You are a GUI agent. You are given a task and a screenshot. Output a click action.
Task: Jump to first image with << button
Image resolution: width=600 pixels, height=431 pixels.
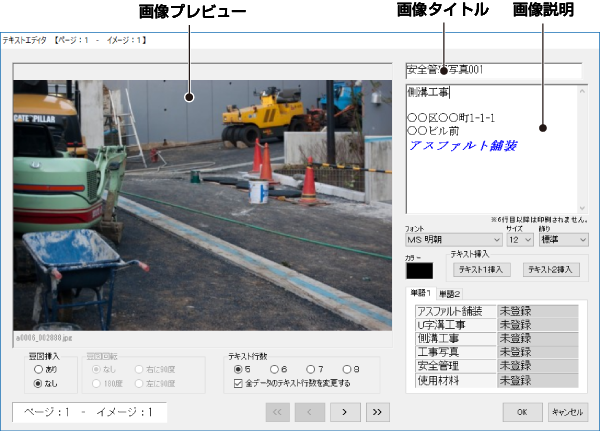pyautogui.click(x=277, y=412)
